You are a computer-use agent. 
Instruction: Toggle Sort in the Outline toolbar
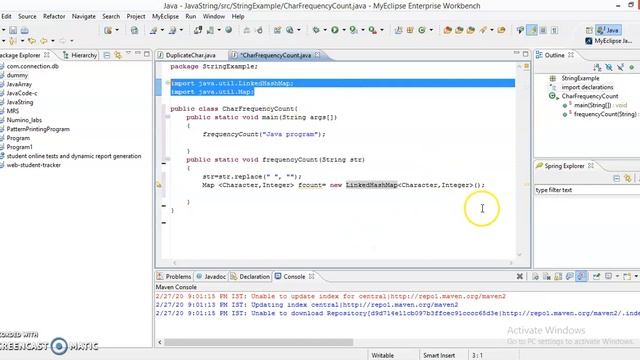pyautogui.click(x=598, y=67)
